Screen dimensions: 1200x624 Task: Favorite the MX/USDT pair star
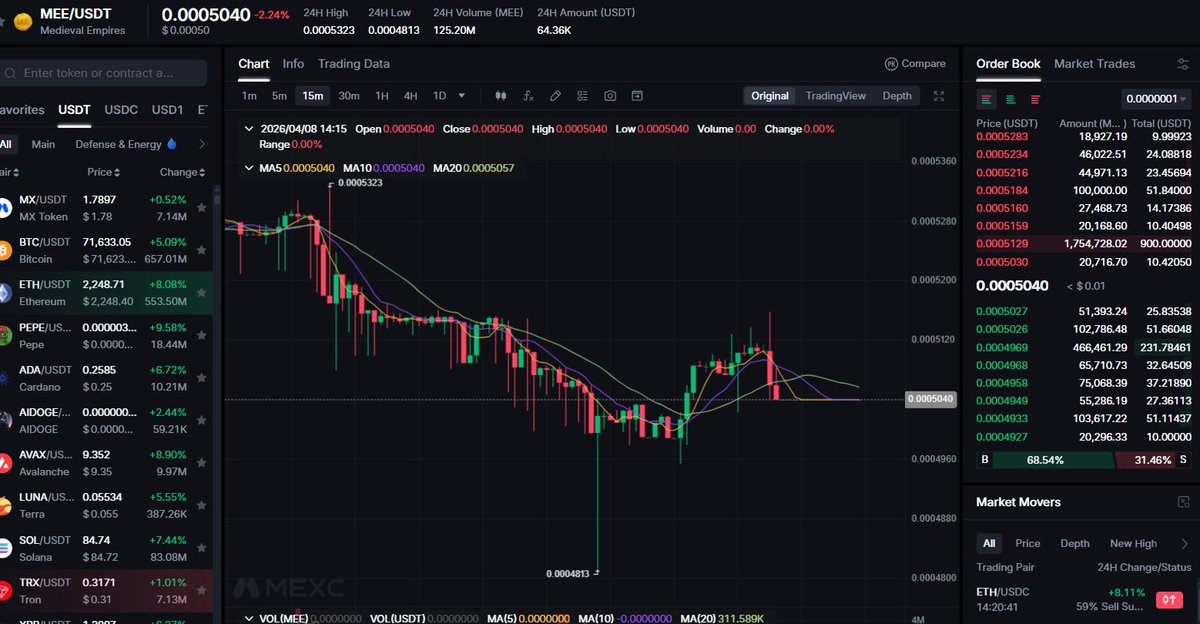202,208
